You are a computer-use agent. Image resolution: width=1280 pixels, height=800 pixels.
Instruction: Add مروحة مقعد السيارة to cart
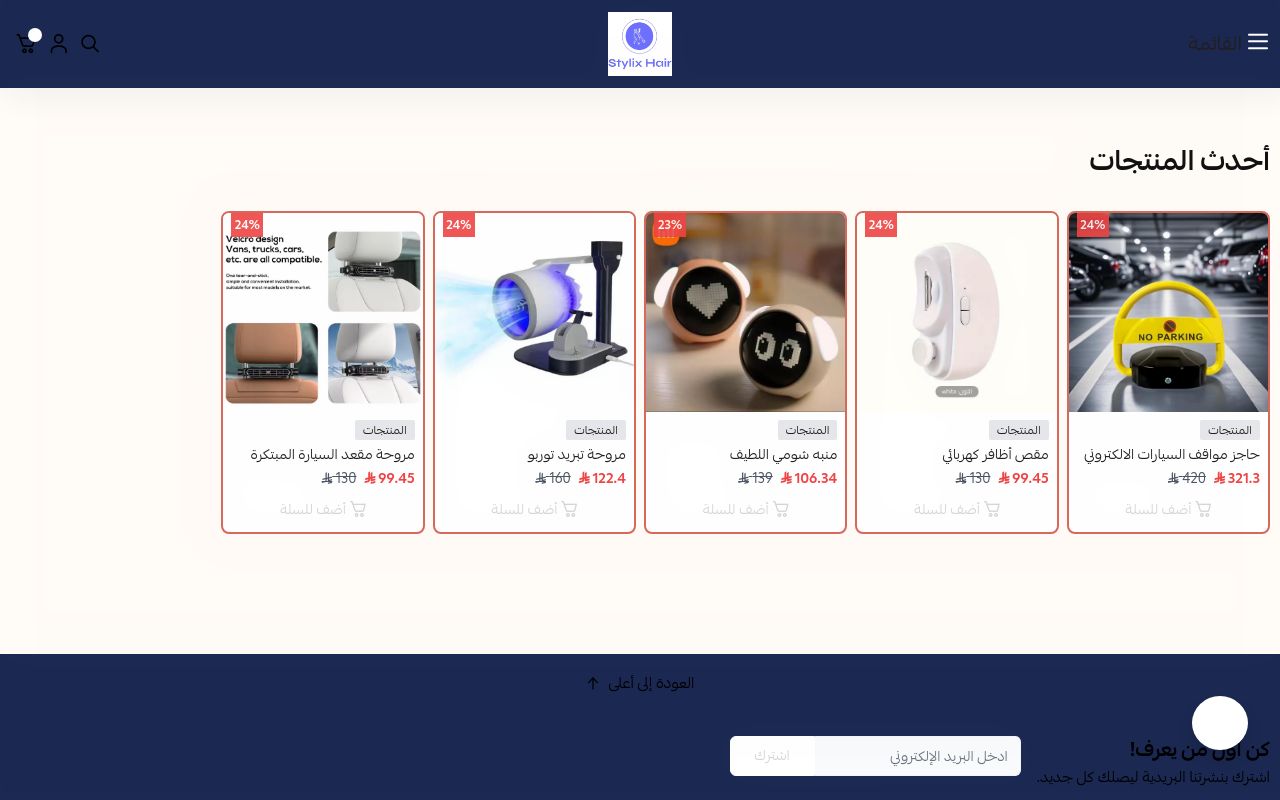point(323,509)
